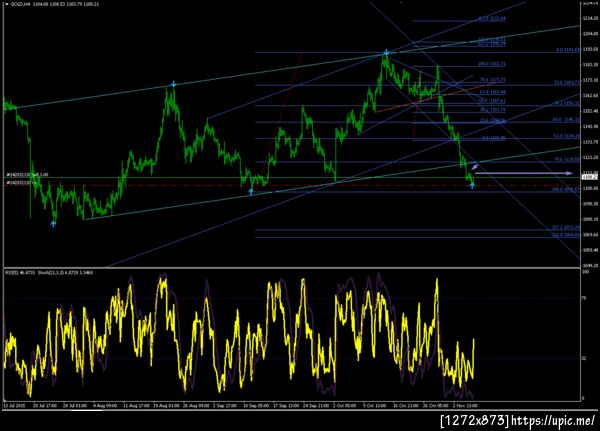Click the Fibonacci label 100.0 1182.21
The height and width of the screenshot is (431, 600).
(x=492, y=64)
